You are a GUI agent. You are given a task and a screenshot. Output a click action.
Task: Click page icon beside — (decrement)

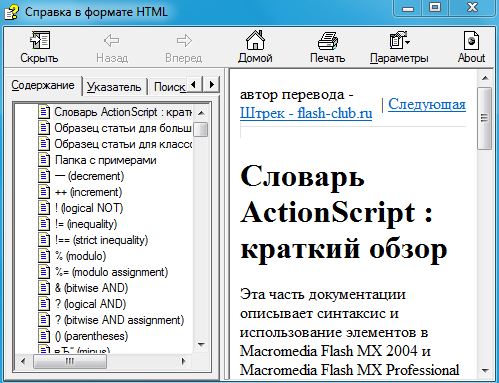[44, 176]
